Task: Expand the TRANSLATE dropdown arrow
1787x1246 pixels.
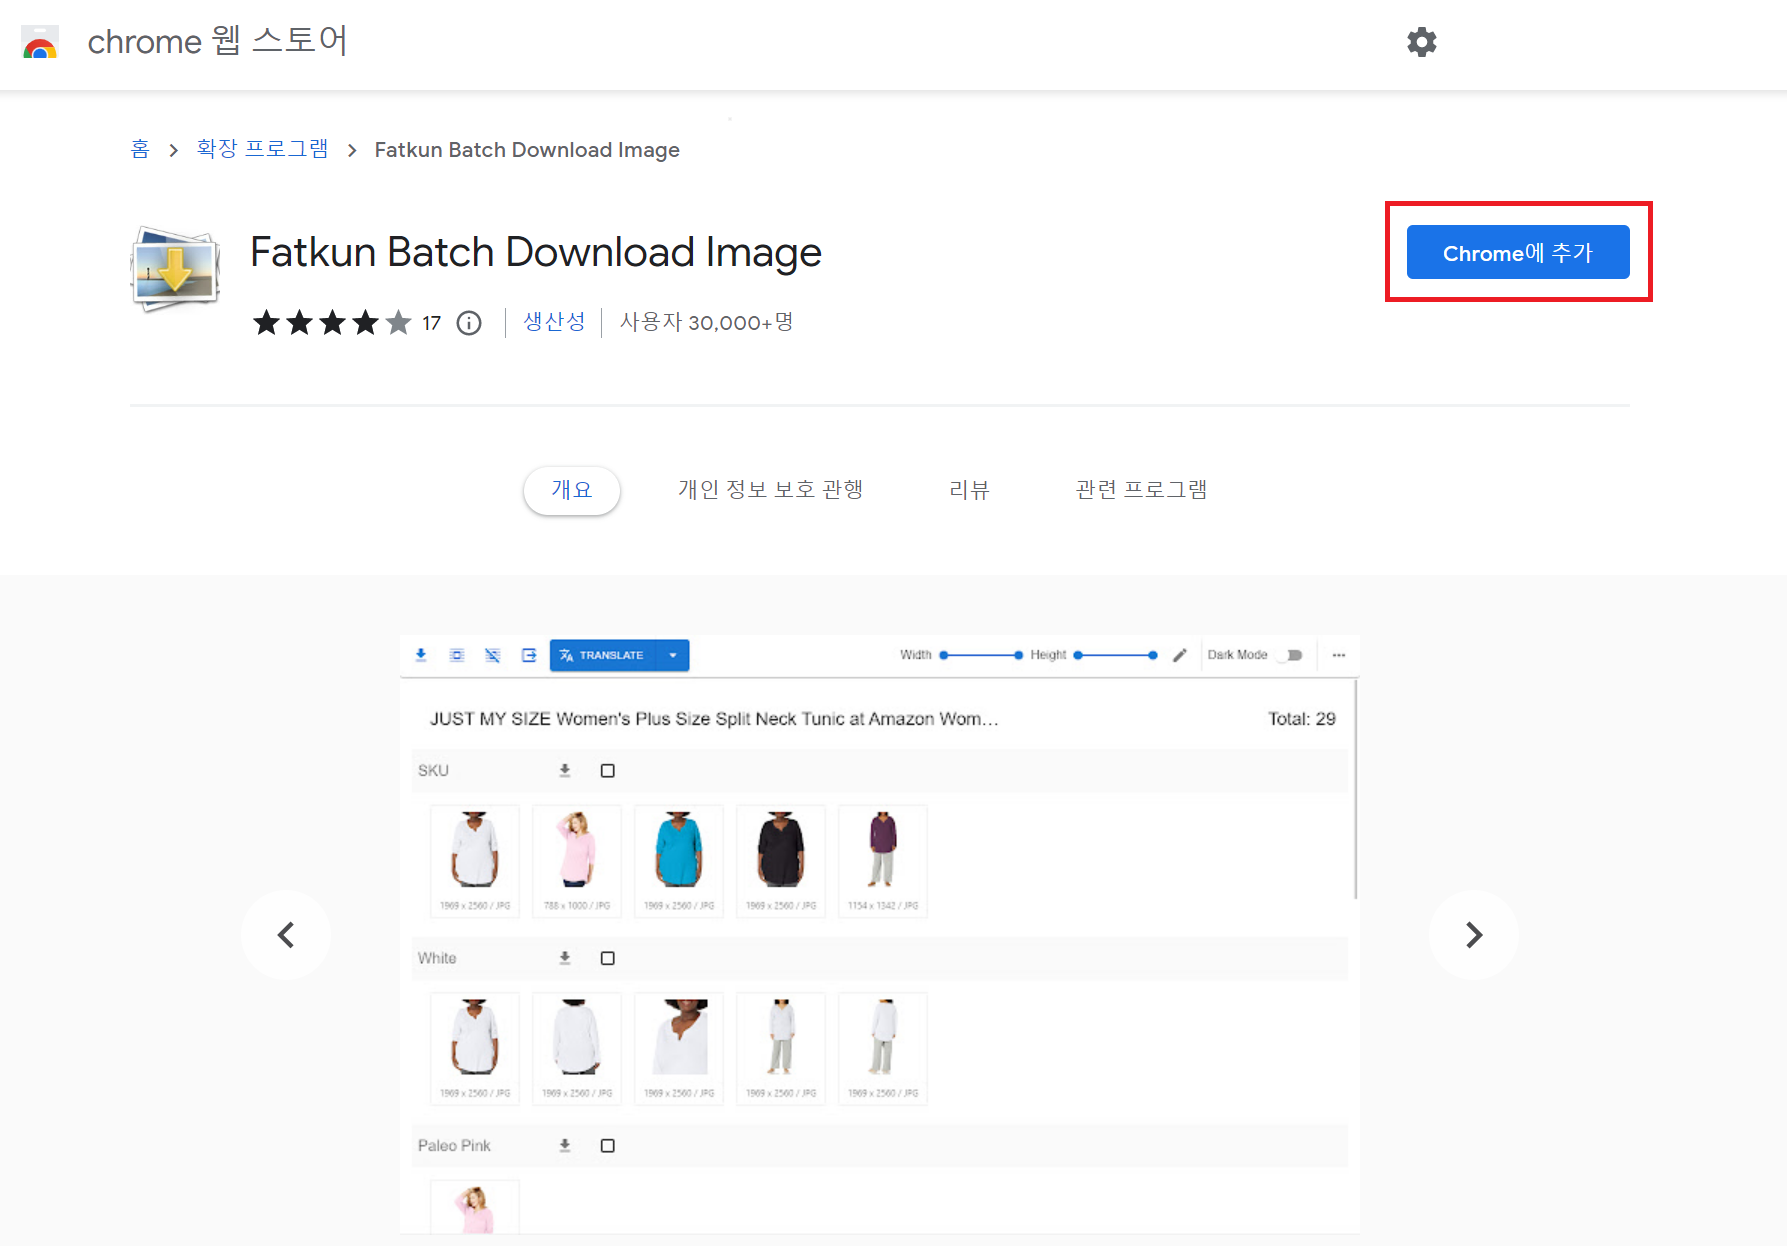Action: click(673, 655)
